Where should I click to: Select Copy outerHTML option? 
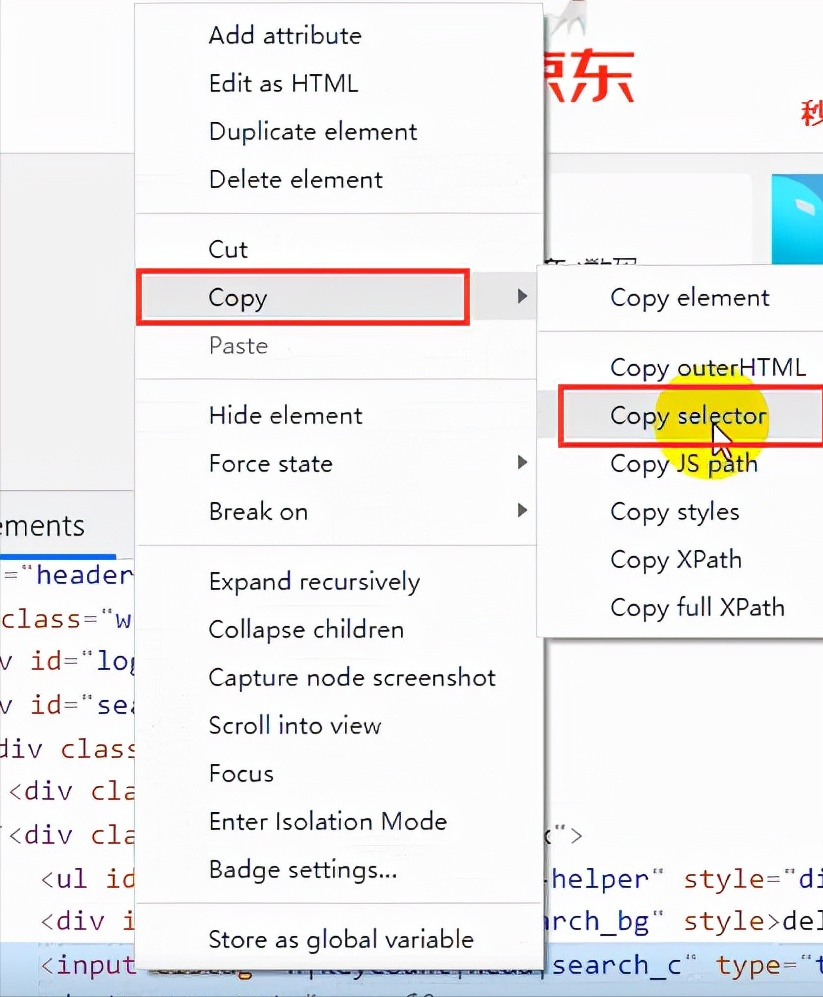[x=708, y=368]
